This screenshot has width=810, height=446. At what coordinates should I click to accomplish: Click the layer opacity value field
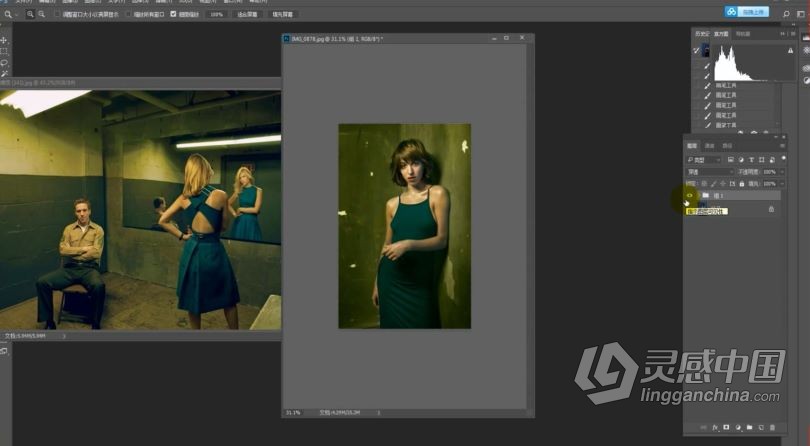[769, 172]
